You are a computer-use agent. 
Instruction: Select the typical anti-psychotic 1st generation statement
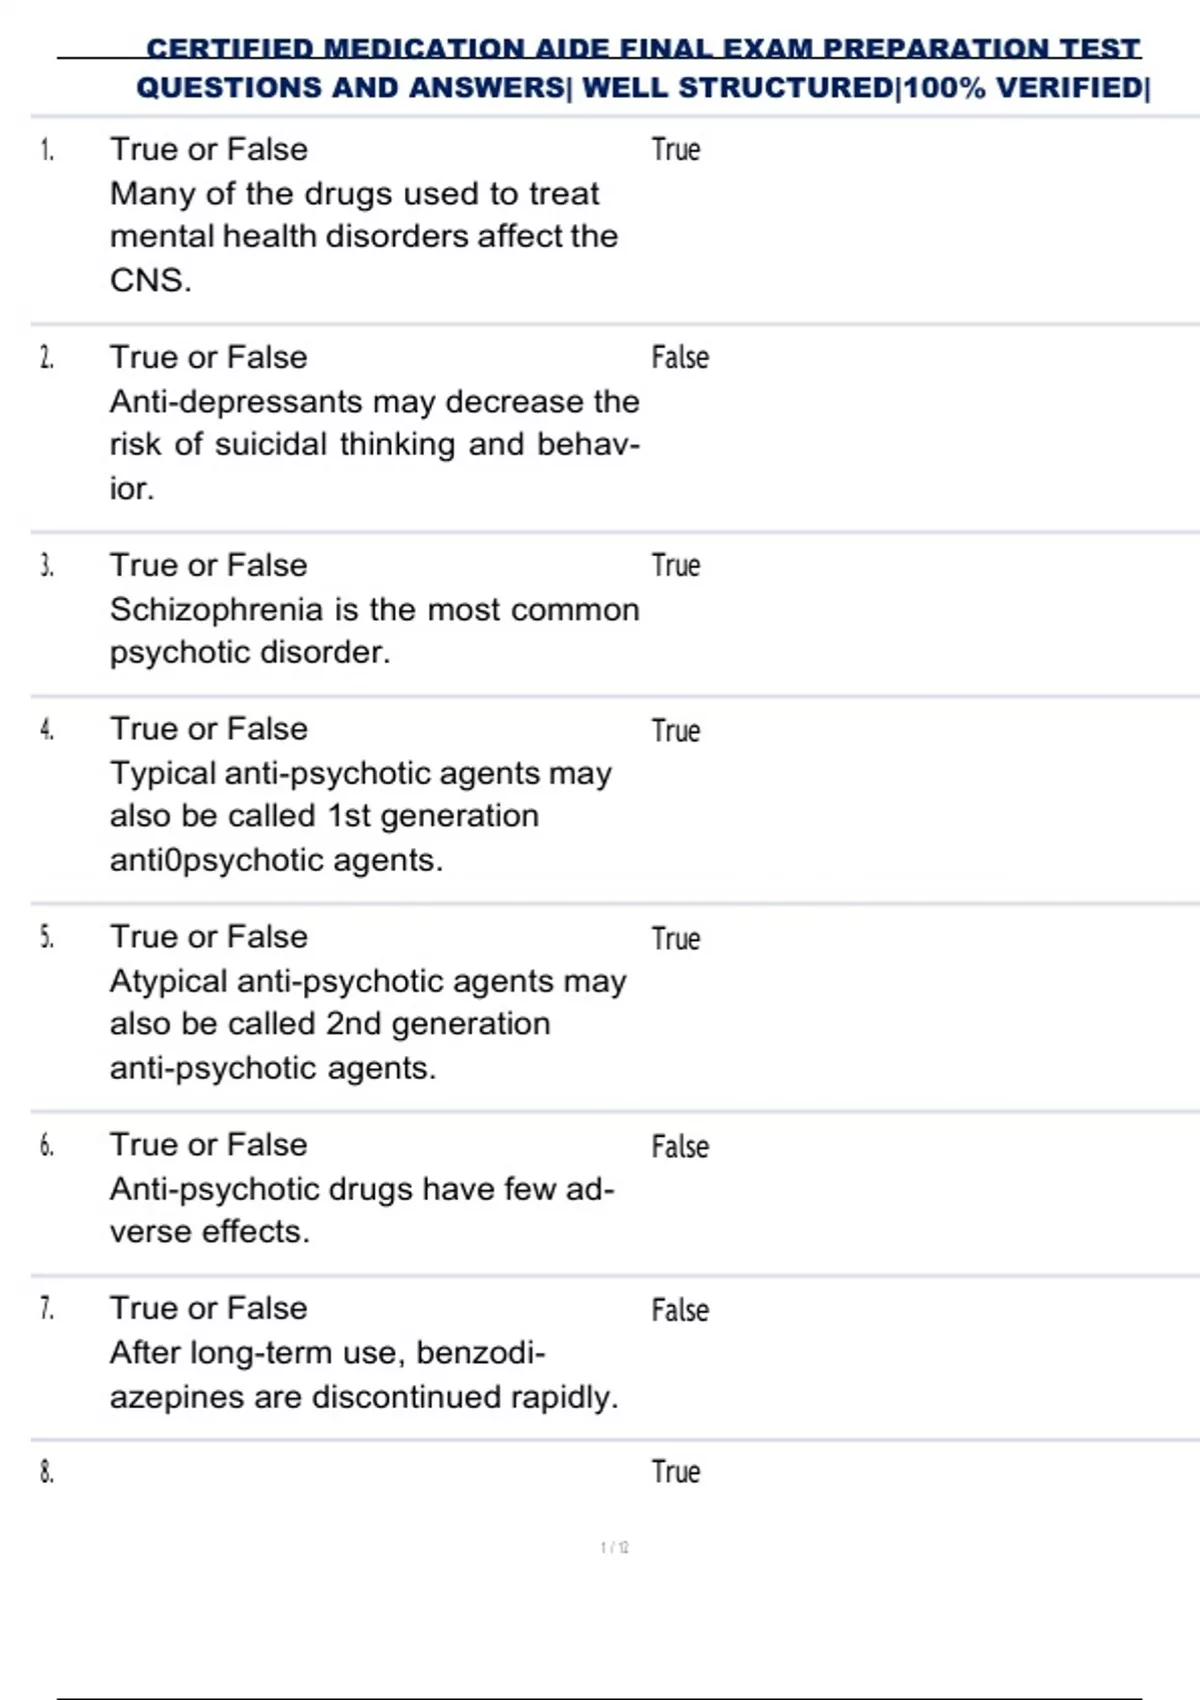tap(360, 816)
